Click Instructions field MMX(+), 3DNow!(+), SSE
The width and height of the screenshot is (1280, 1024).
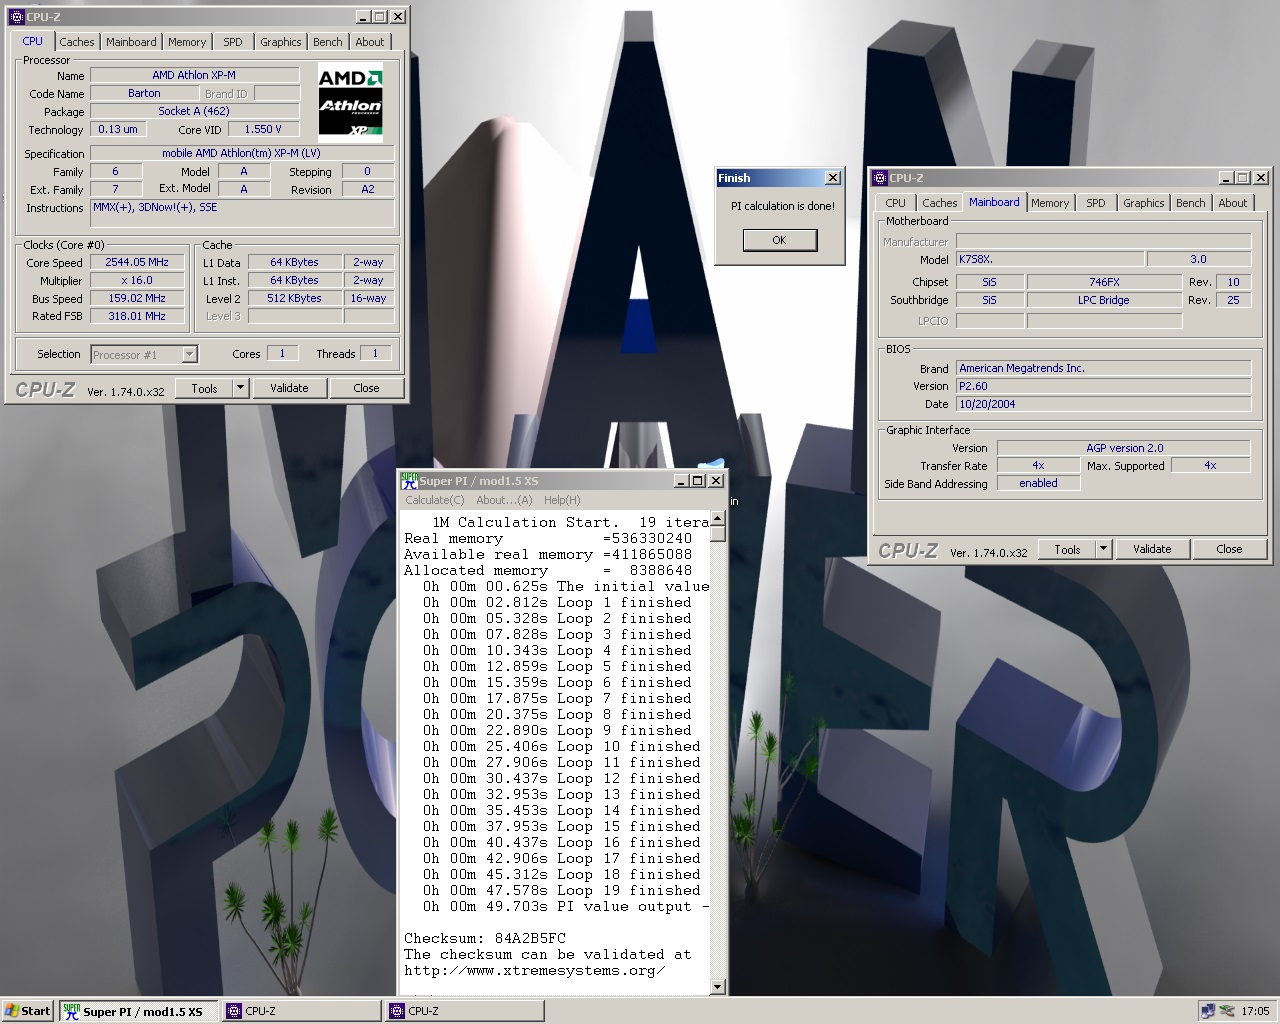pos(242,214)
